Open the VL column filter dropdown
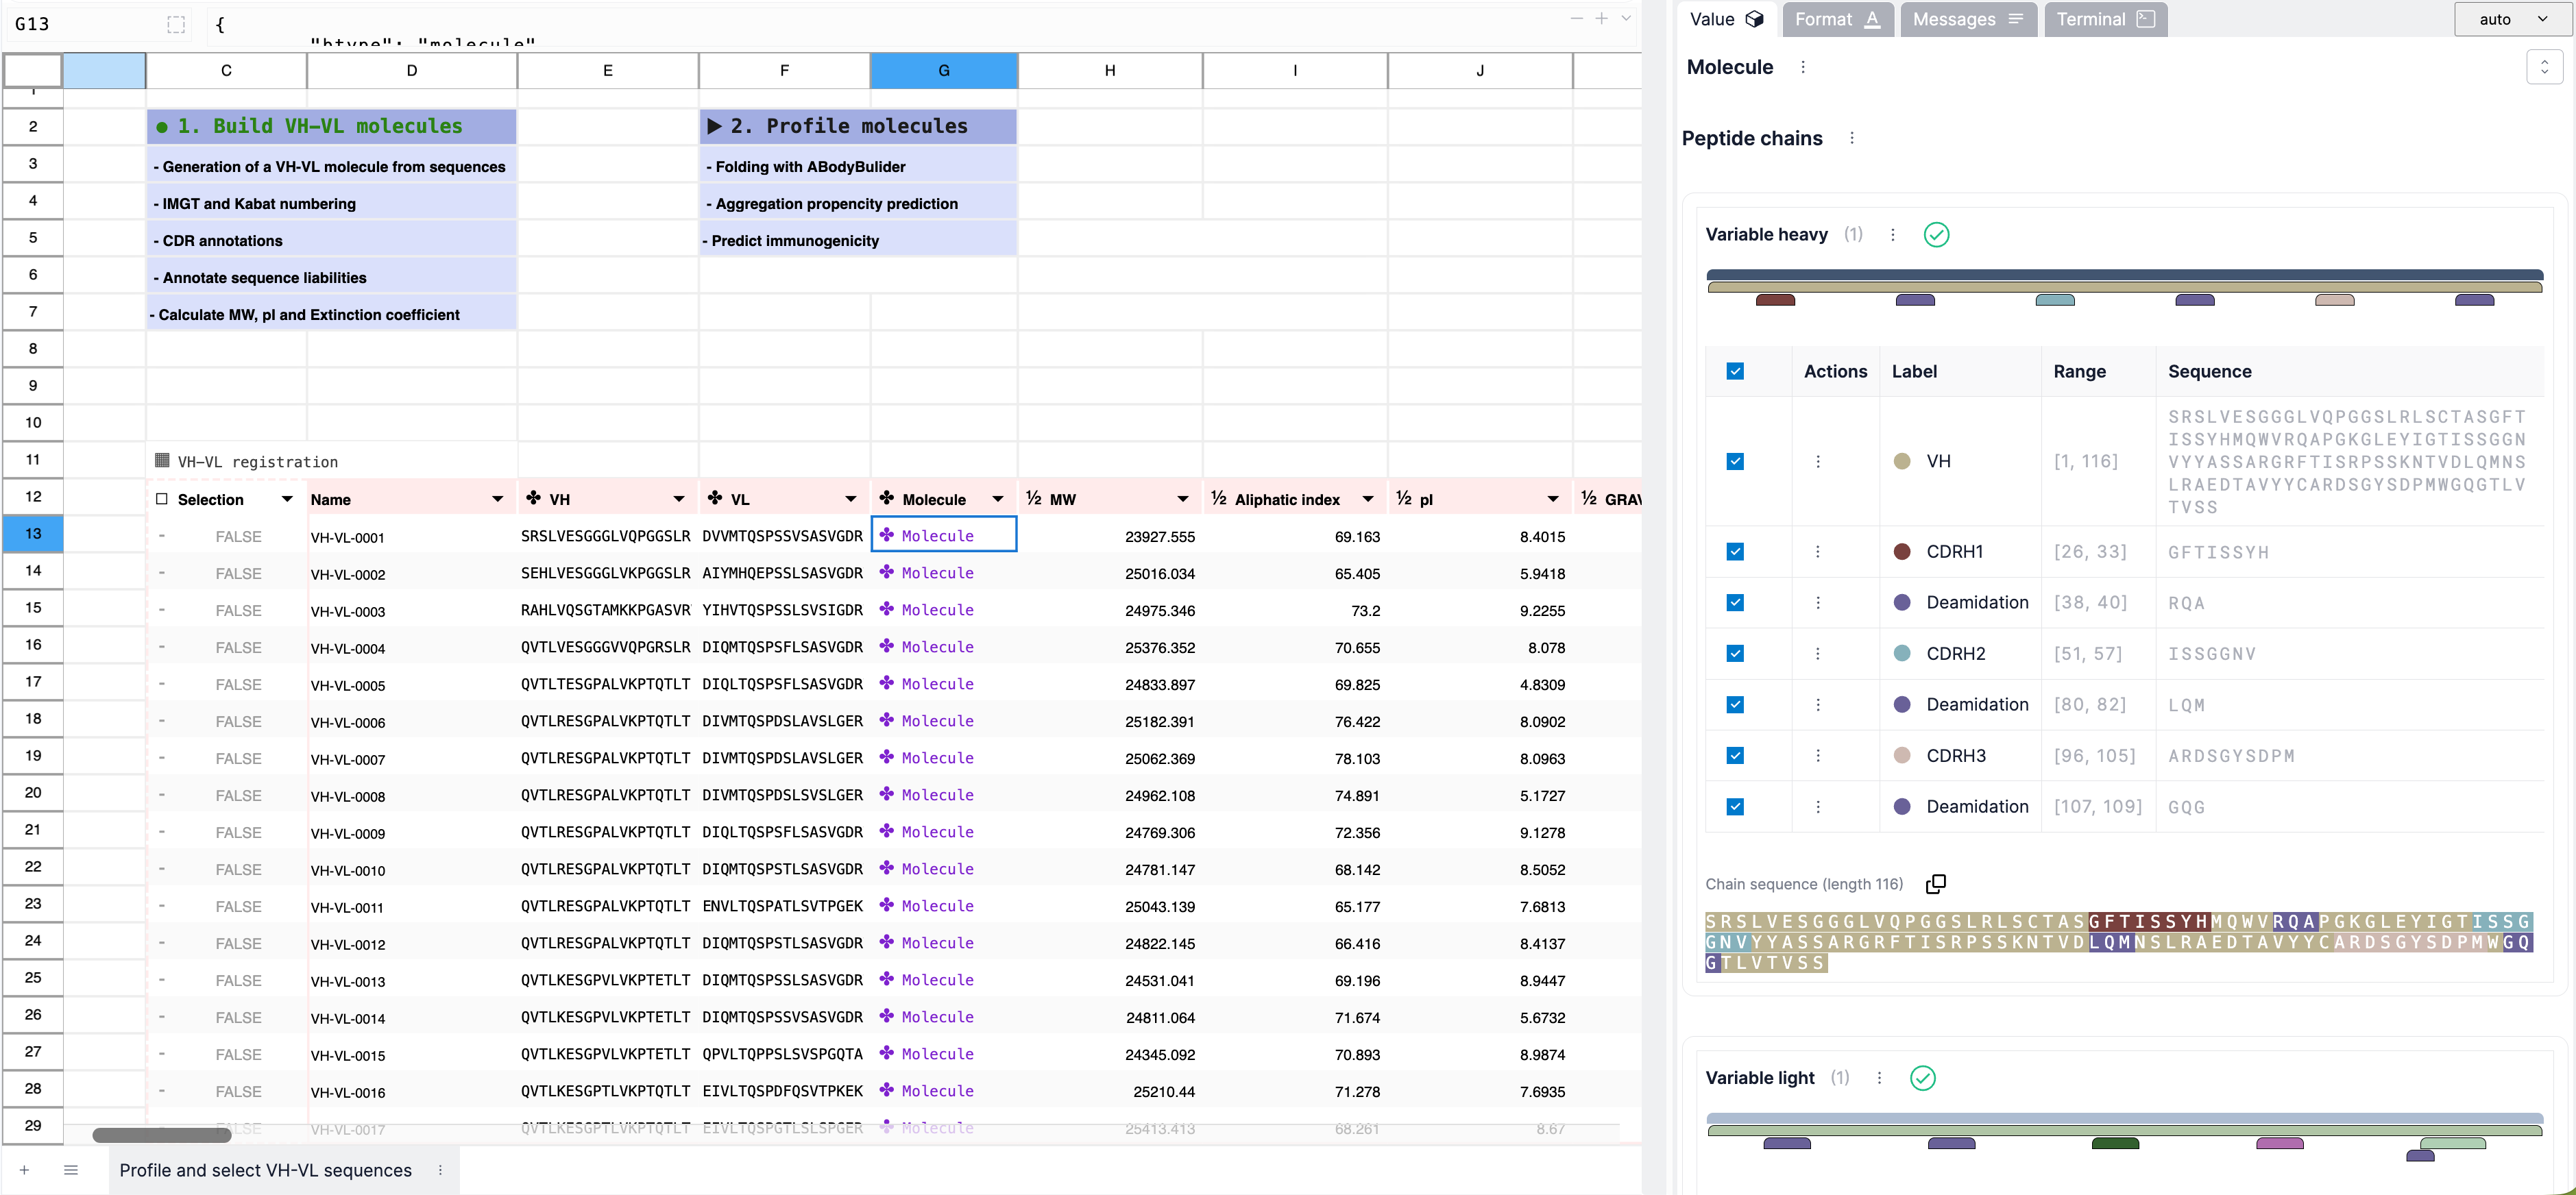Viewport: 2576px width, 1195px height. (850, 499)
